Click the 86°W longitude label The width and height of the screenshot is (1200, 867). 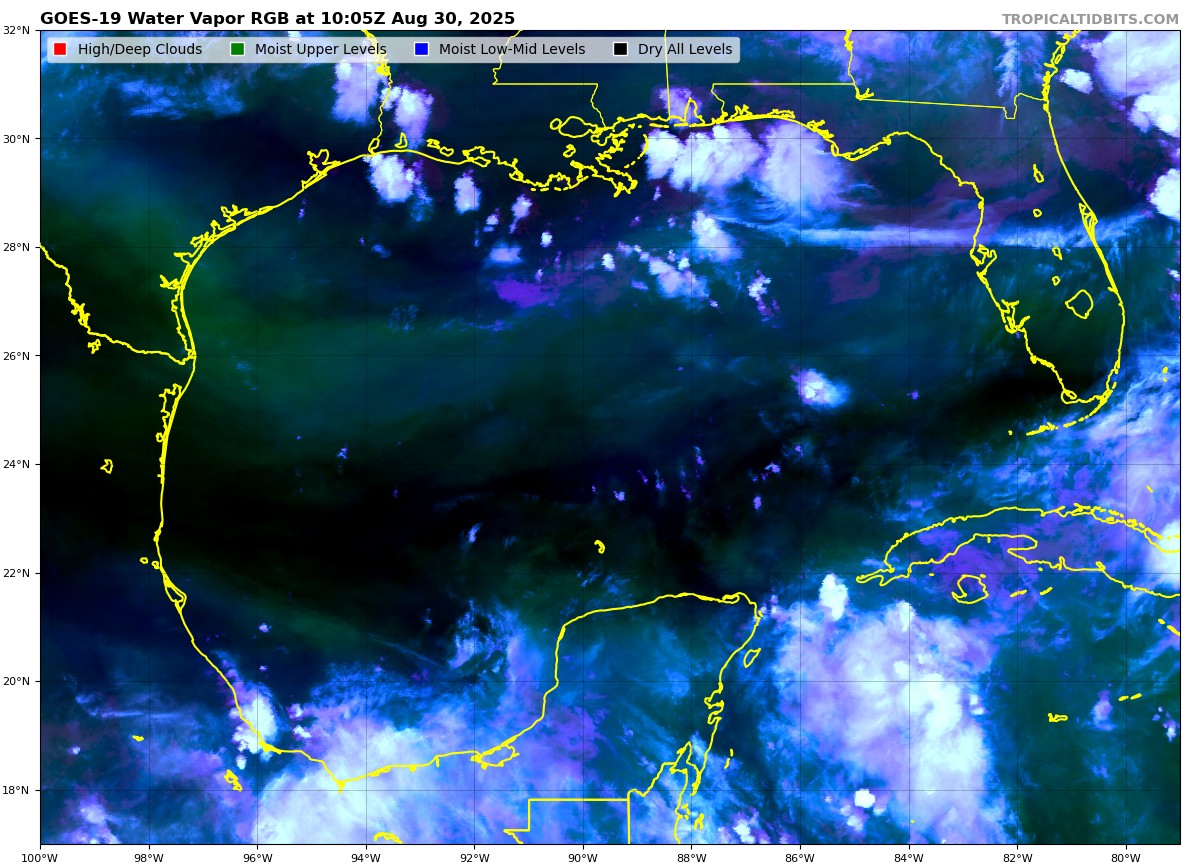click(800, 857)
